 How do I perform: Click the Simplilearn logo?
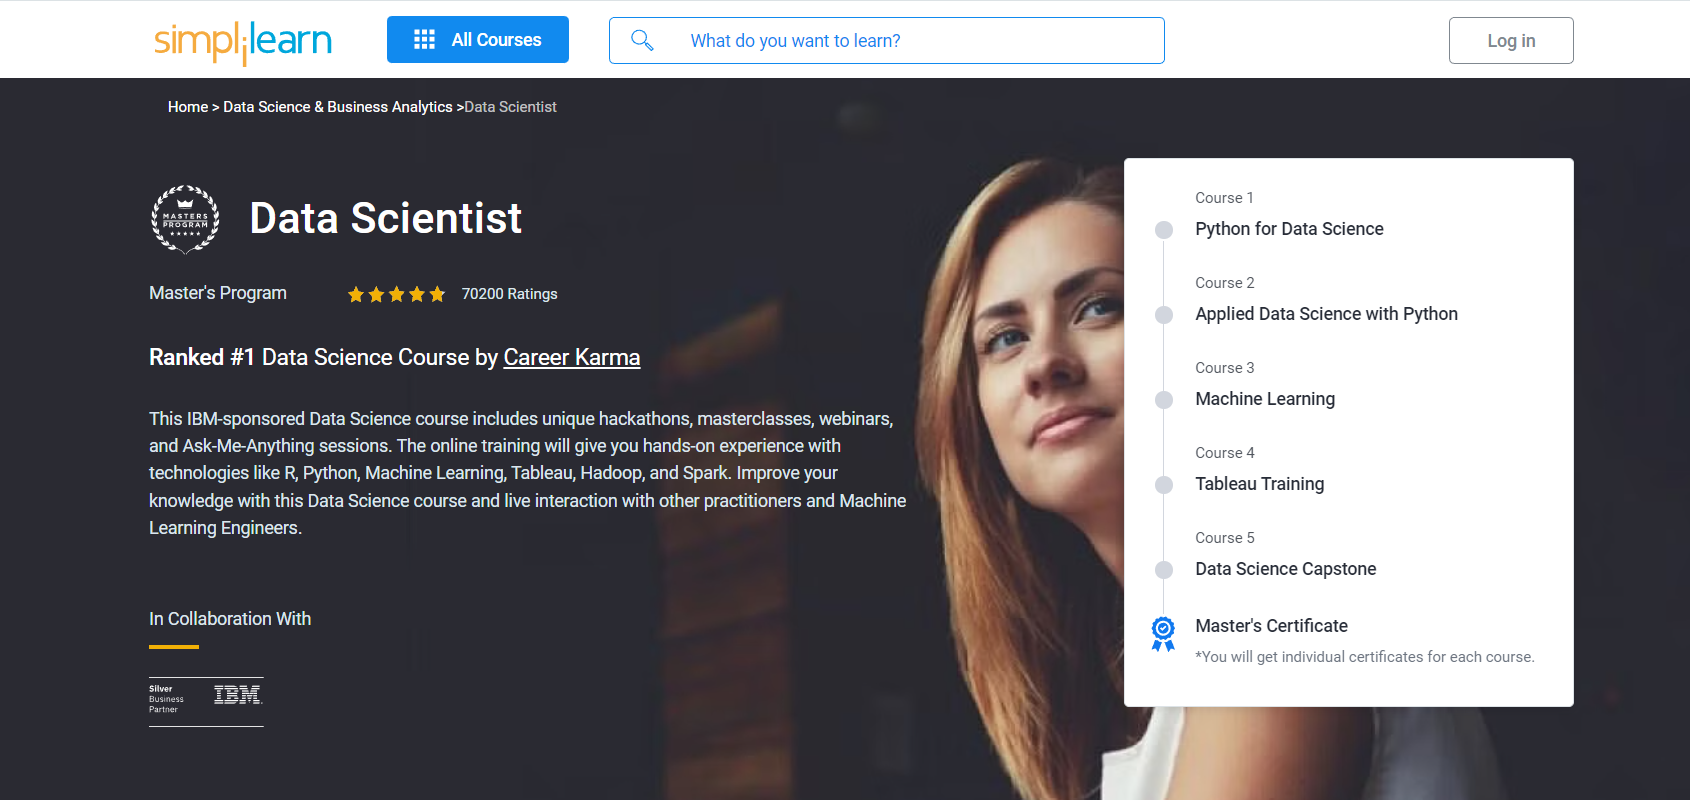pyautogui.click(x=242, y=41)
